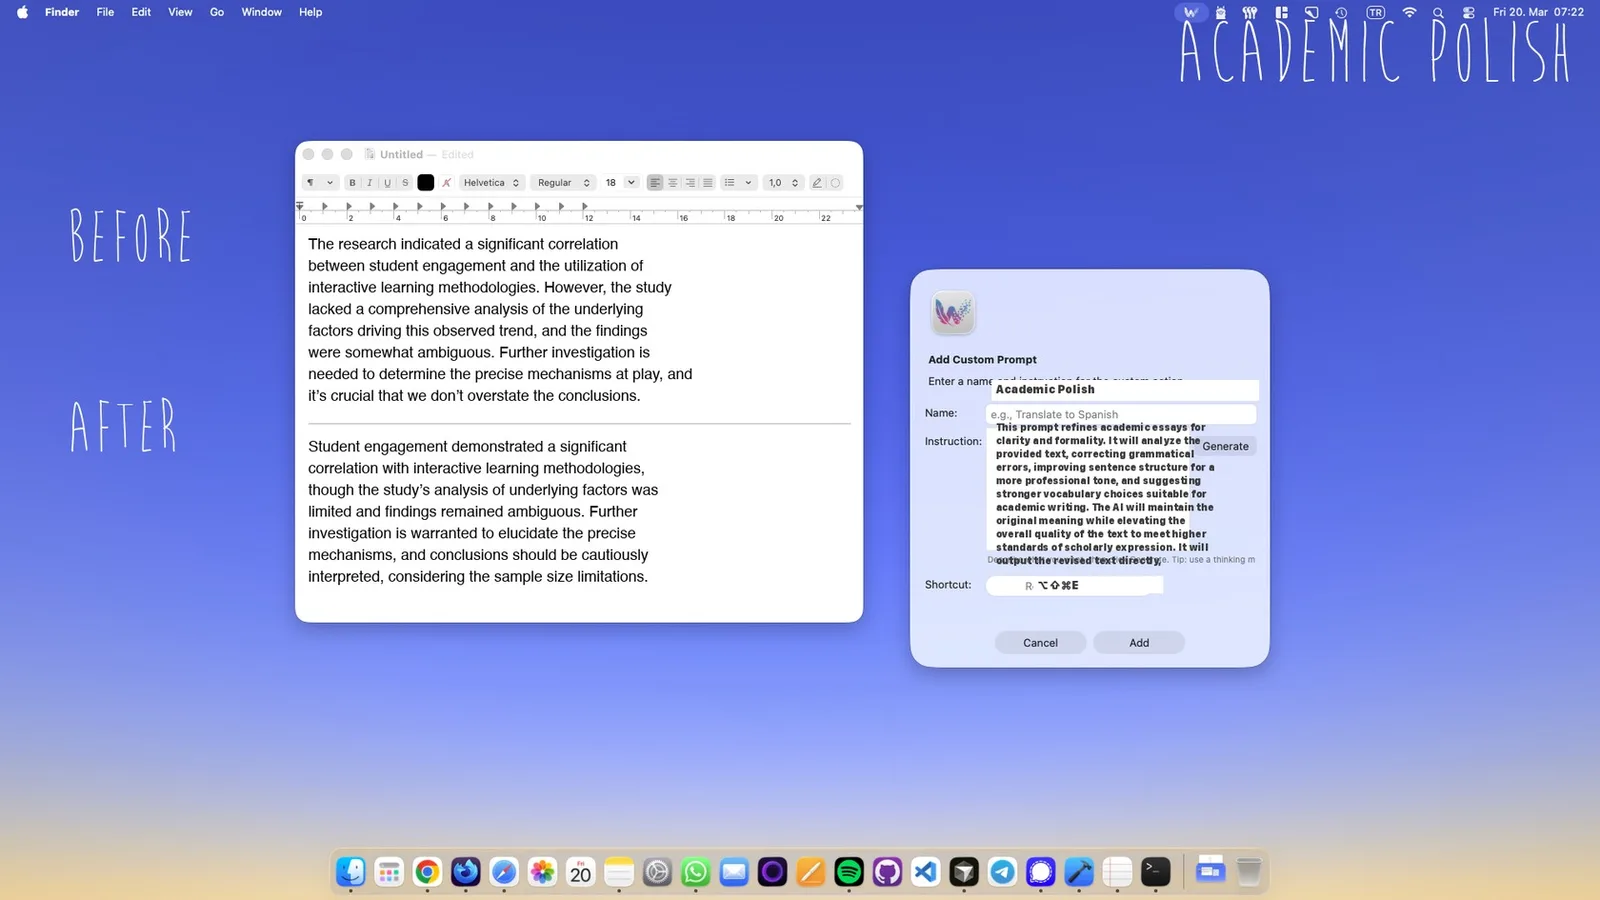The height and width of the screenshot is (900, 1600).
Task: Open the Go menu
Action: (x=217, y=12)
